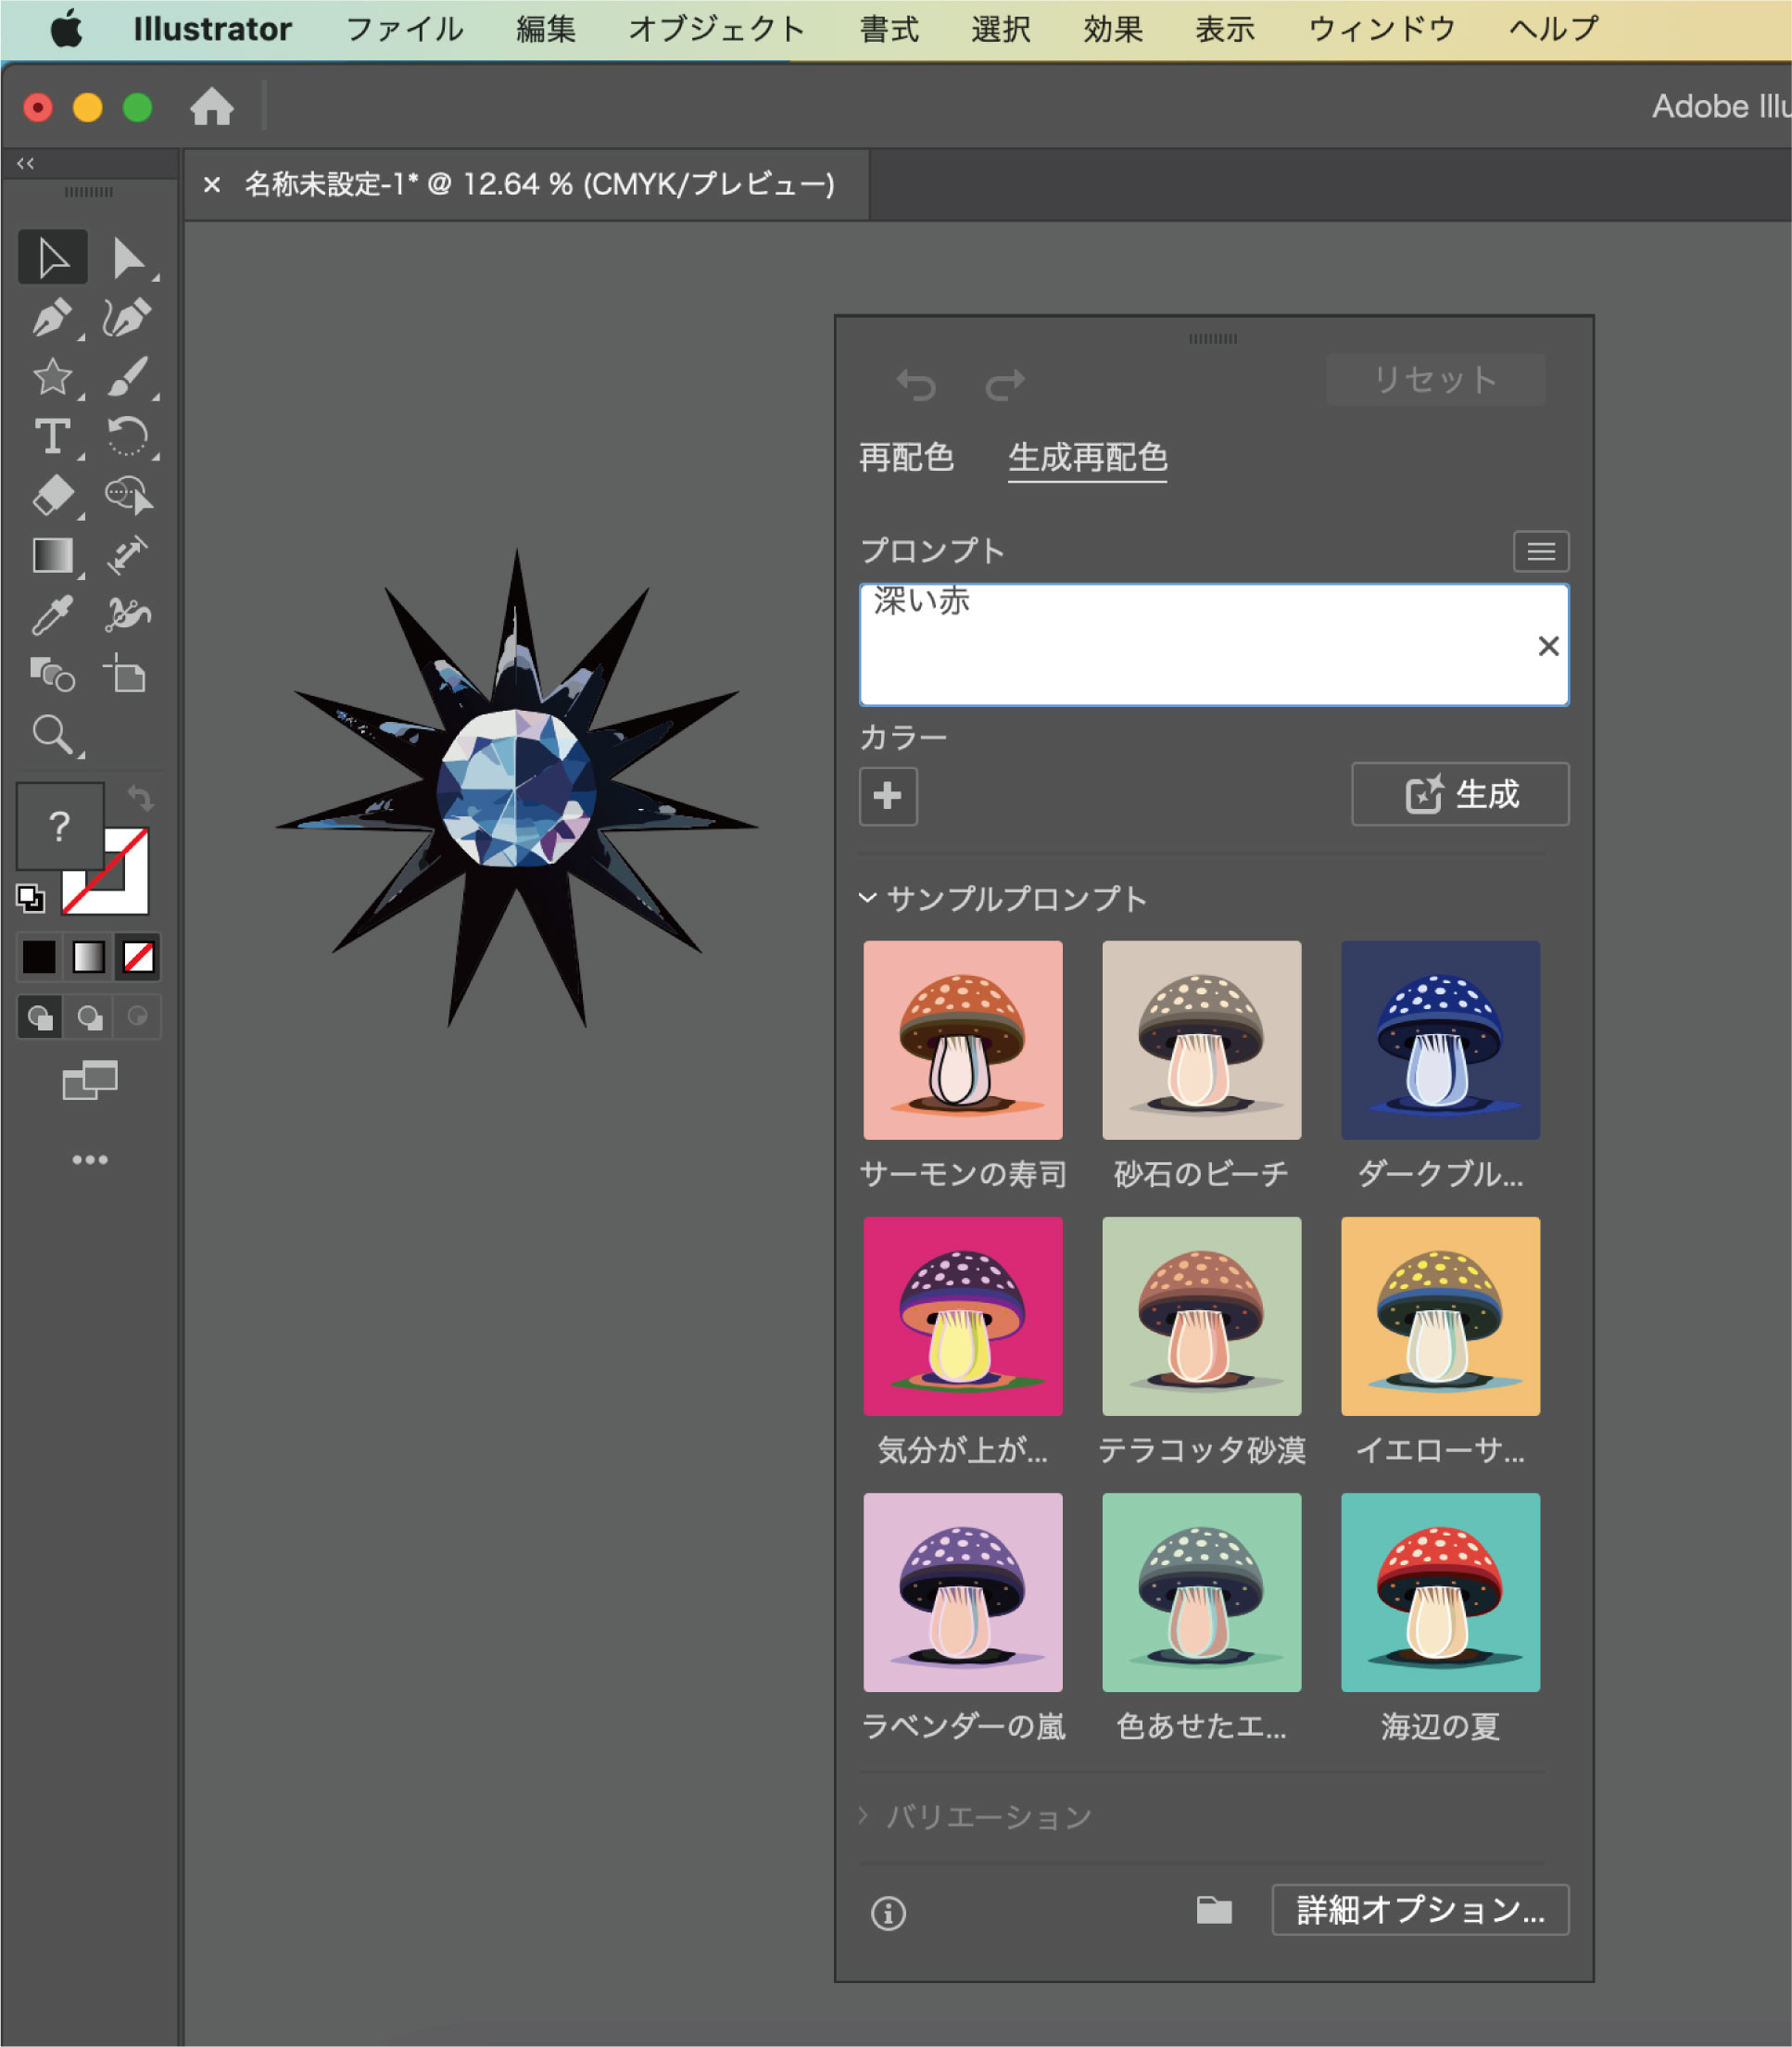Viewport: 1792px width, 2047px height.
Task: Select the Eraser tool
Action: [x=51, y=495]
